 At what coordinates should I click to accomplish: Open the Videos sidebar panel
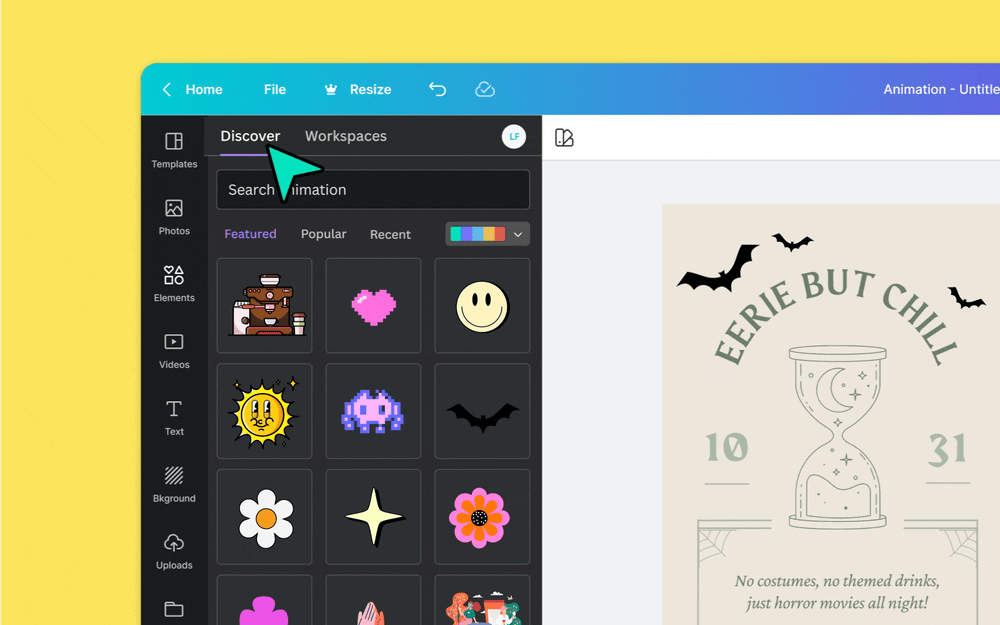coord(174,351)
